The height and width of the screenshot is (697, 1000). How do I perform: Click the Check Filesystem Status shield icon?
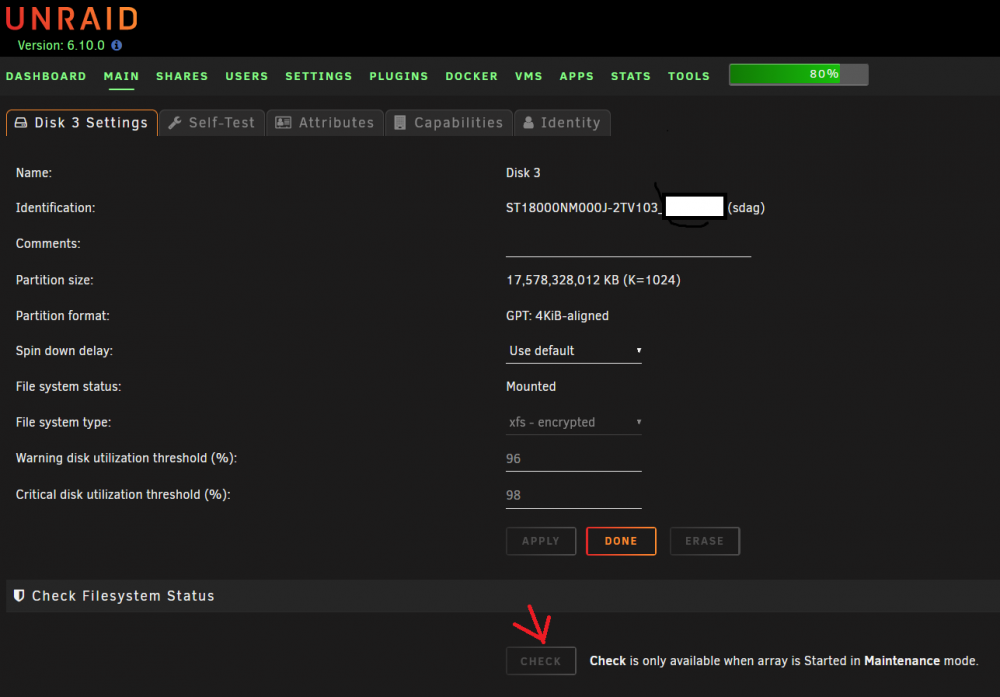[19, 595]
